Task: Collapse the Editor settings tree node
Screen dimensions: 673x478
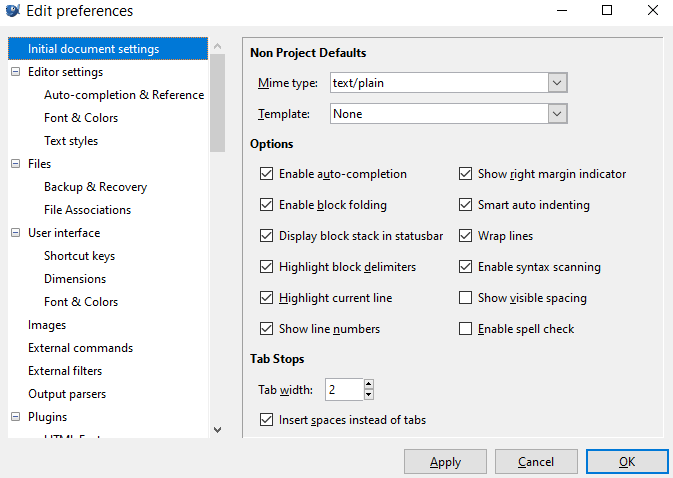Action: 16,72
